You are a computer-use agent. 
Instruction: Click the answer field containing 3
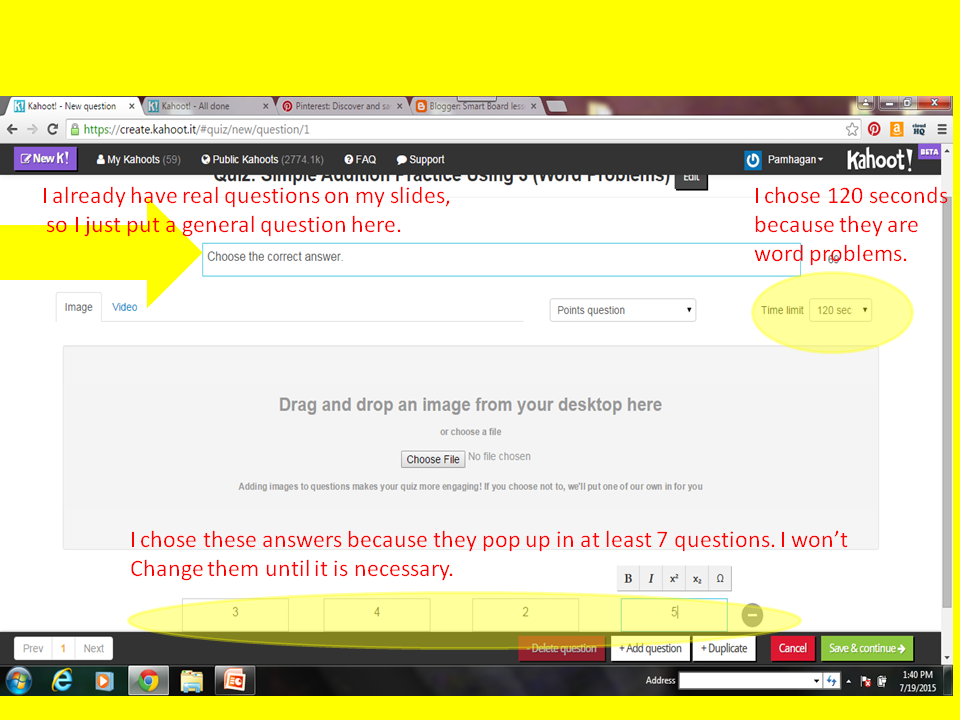pos(235,614)
